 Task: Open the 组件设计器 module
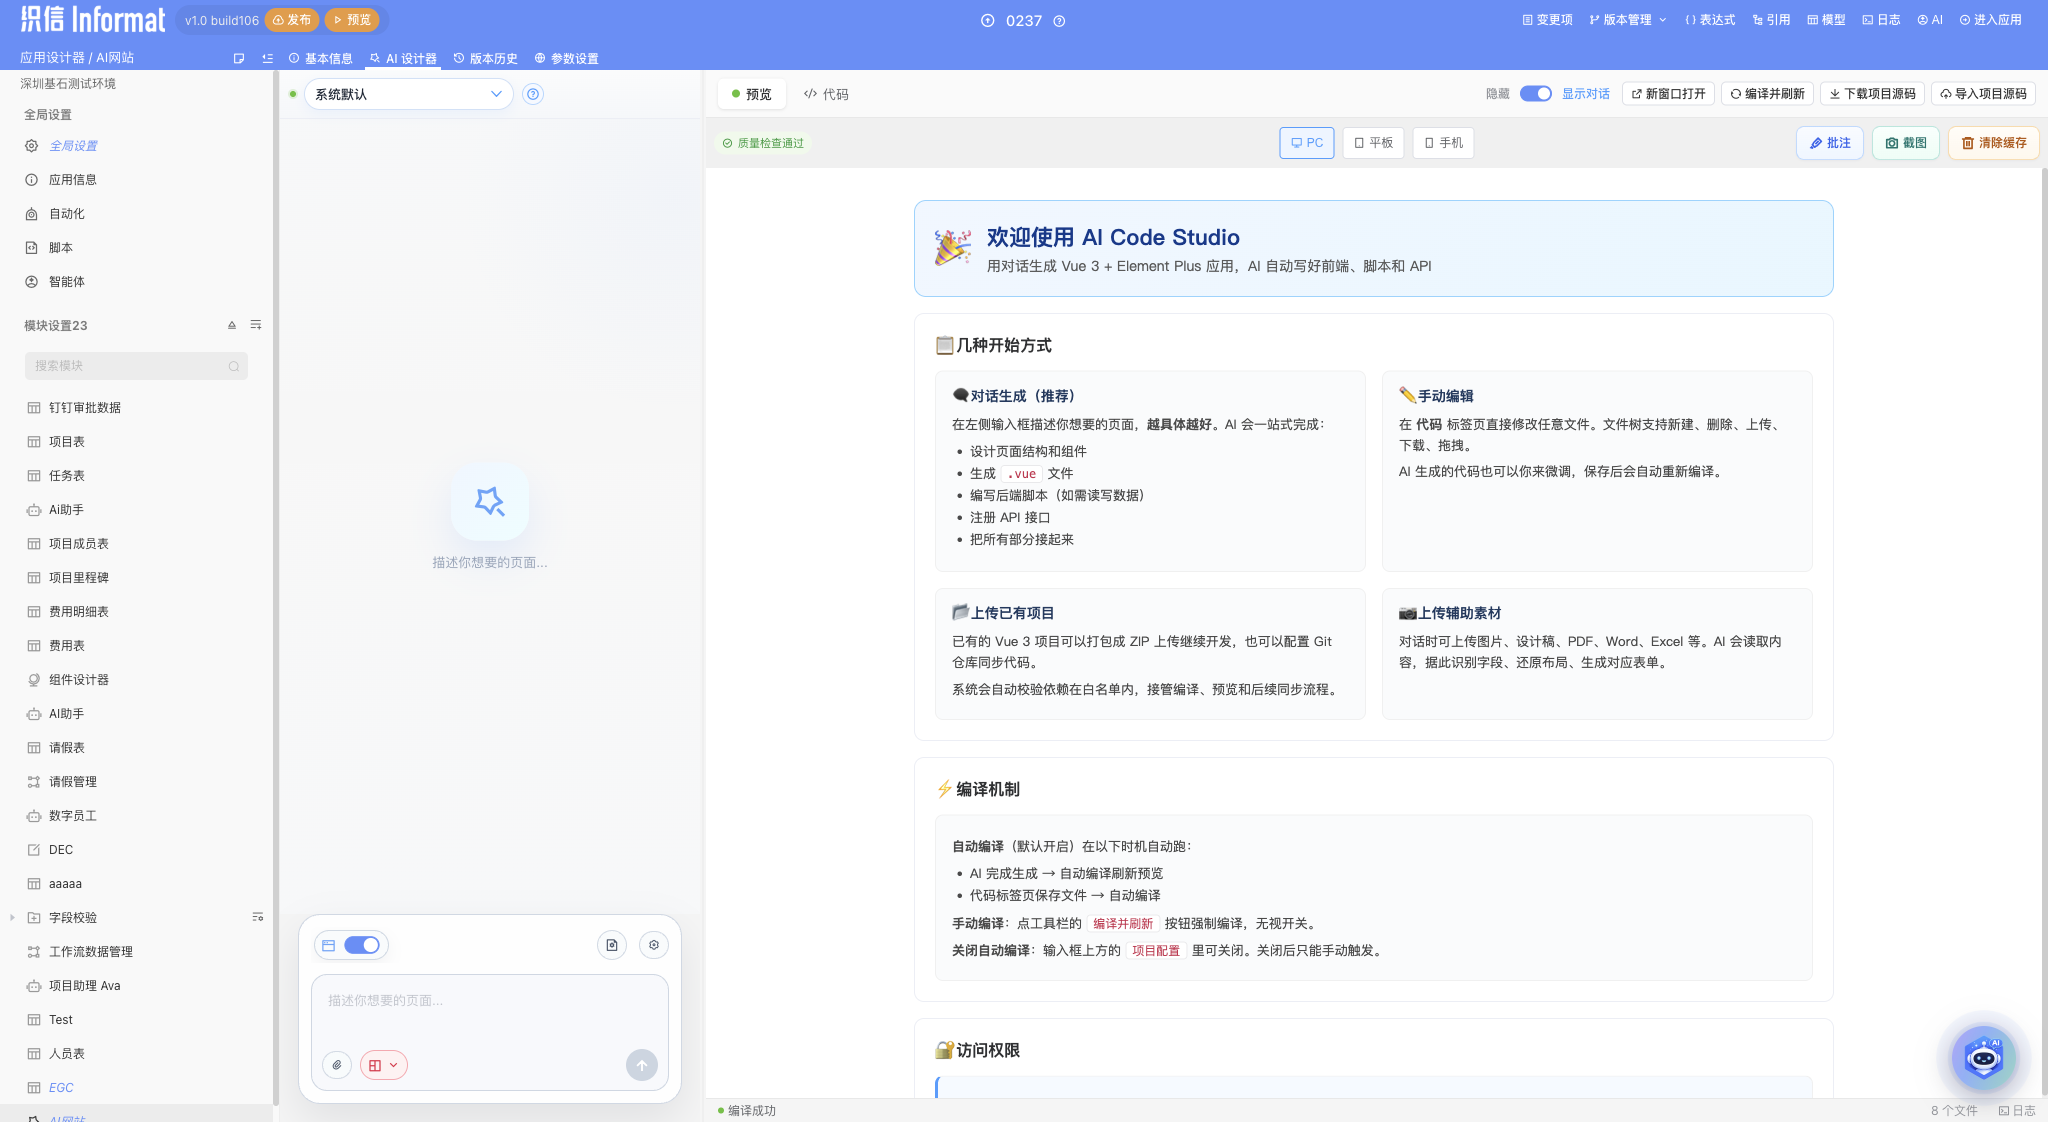pyautogui.click(x=79, y=680)
